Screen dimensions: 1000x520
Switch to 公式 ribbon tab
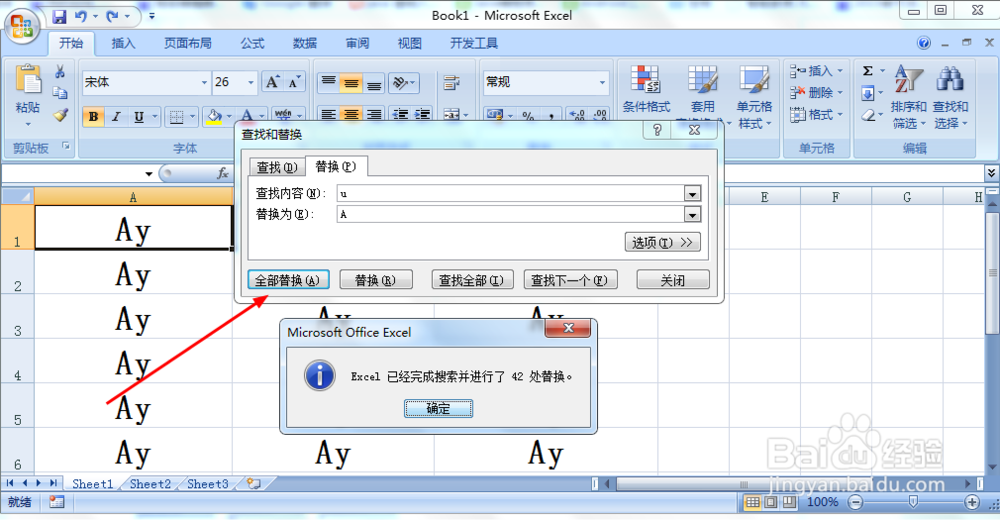tap(252, 43)
